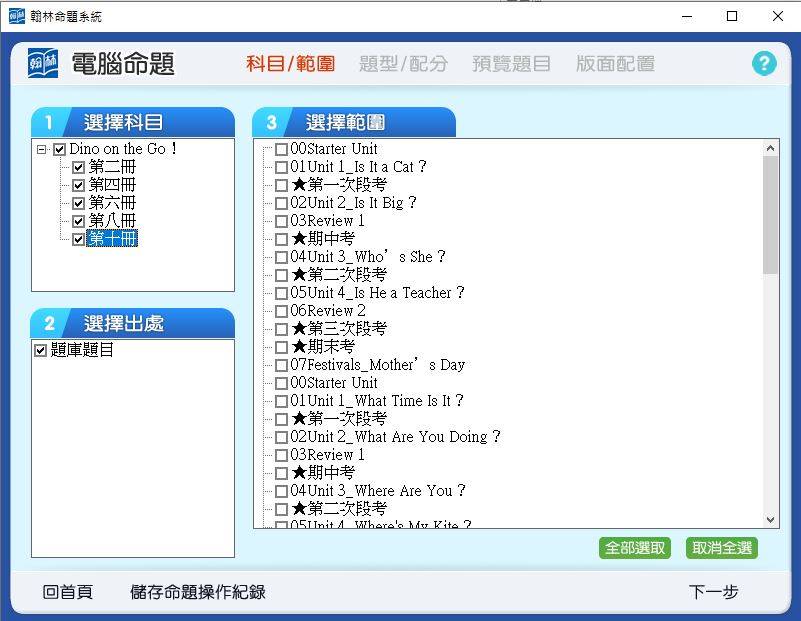Select 03Review 1 under first 期中考
The image size is (801, 621).
point(327,221)
